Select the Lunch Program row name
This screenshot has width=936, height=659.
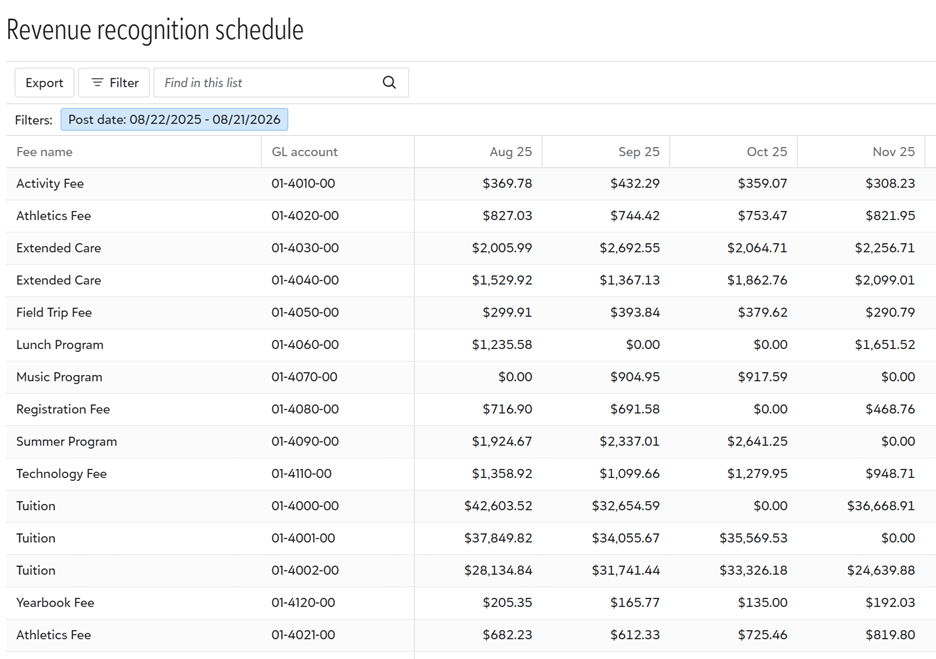[x=60, y=344]
